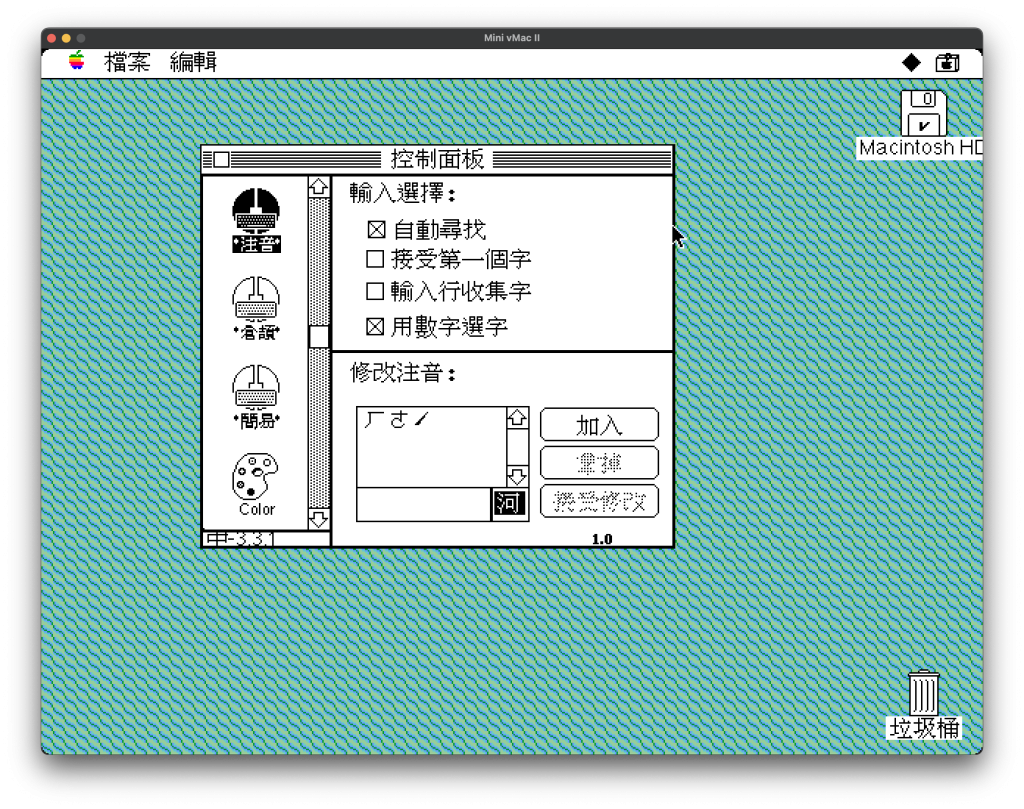Disable the 自動尋找 checkbox
The image size is (1024, 809).
point(376,230)
